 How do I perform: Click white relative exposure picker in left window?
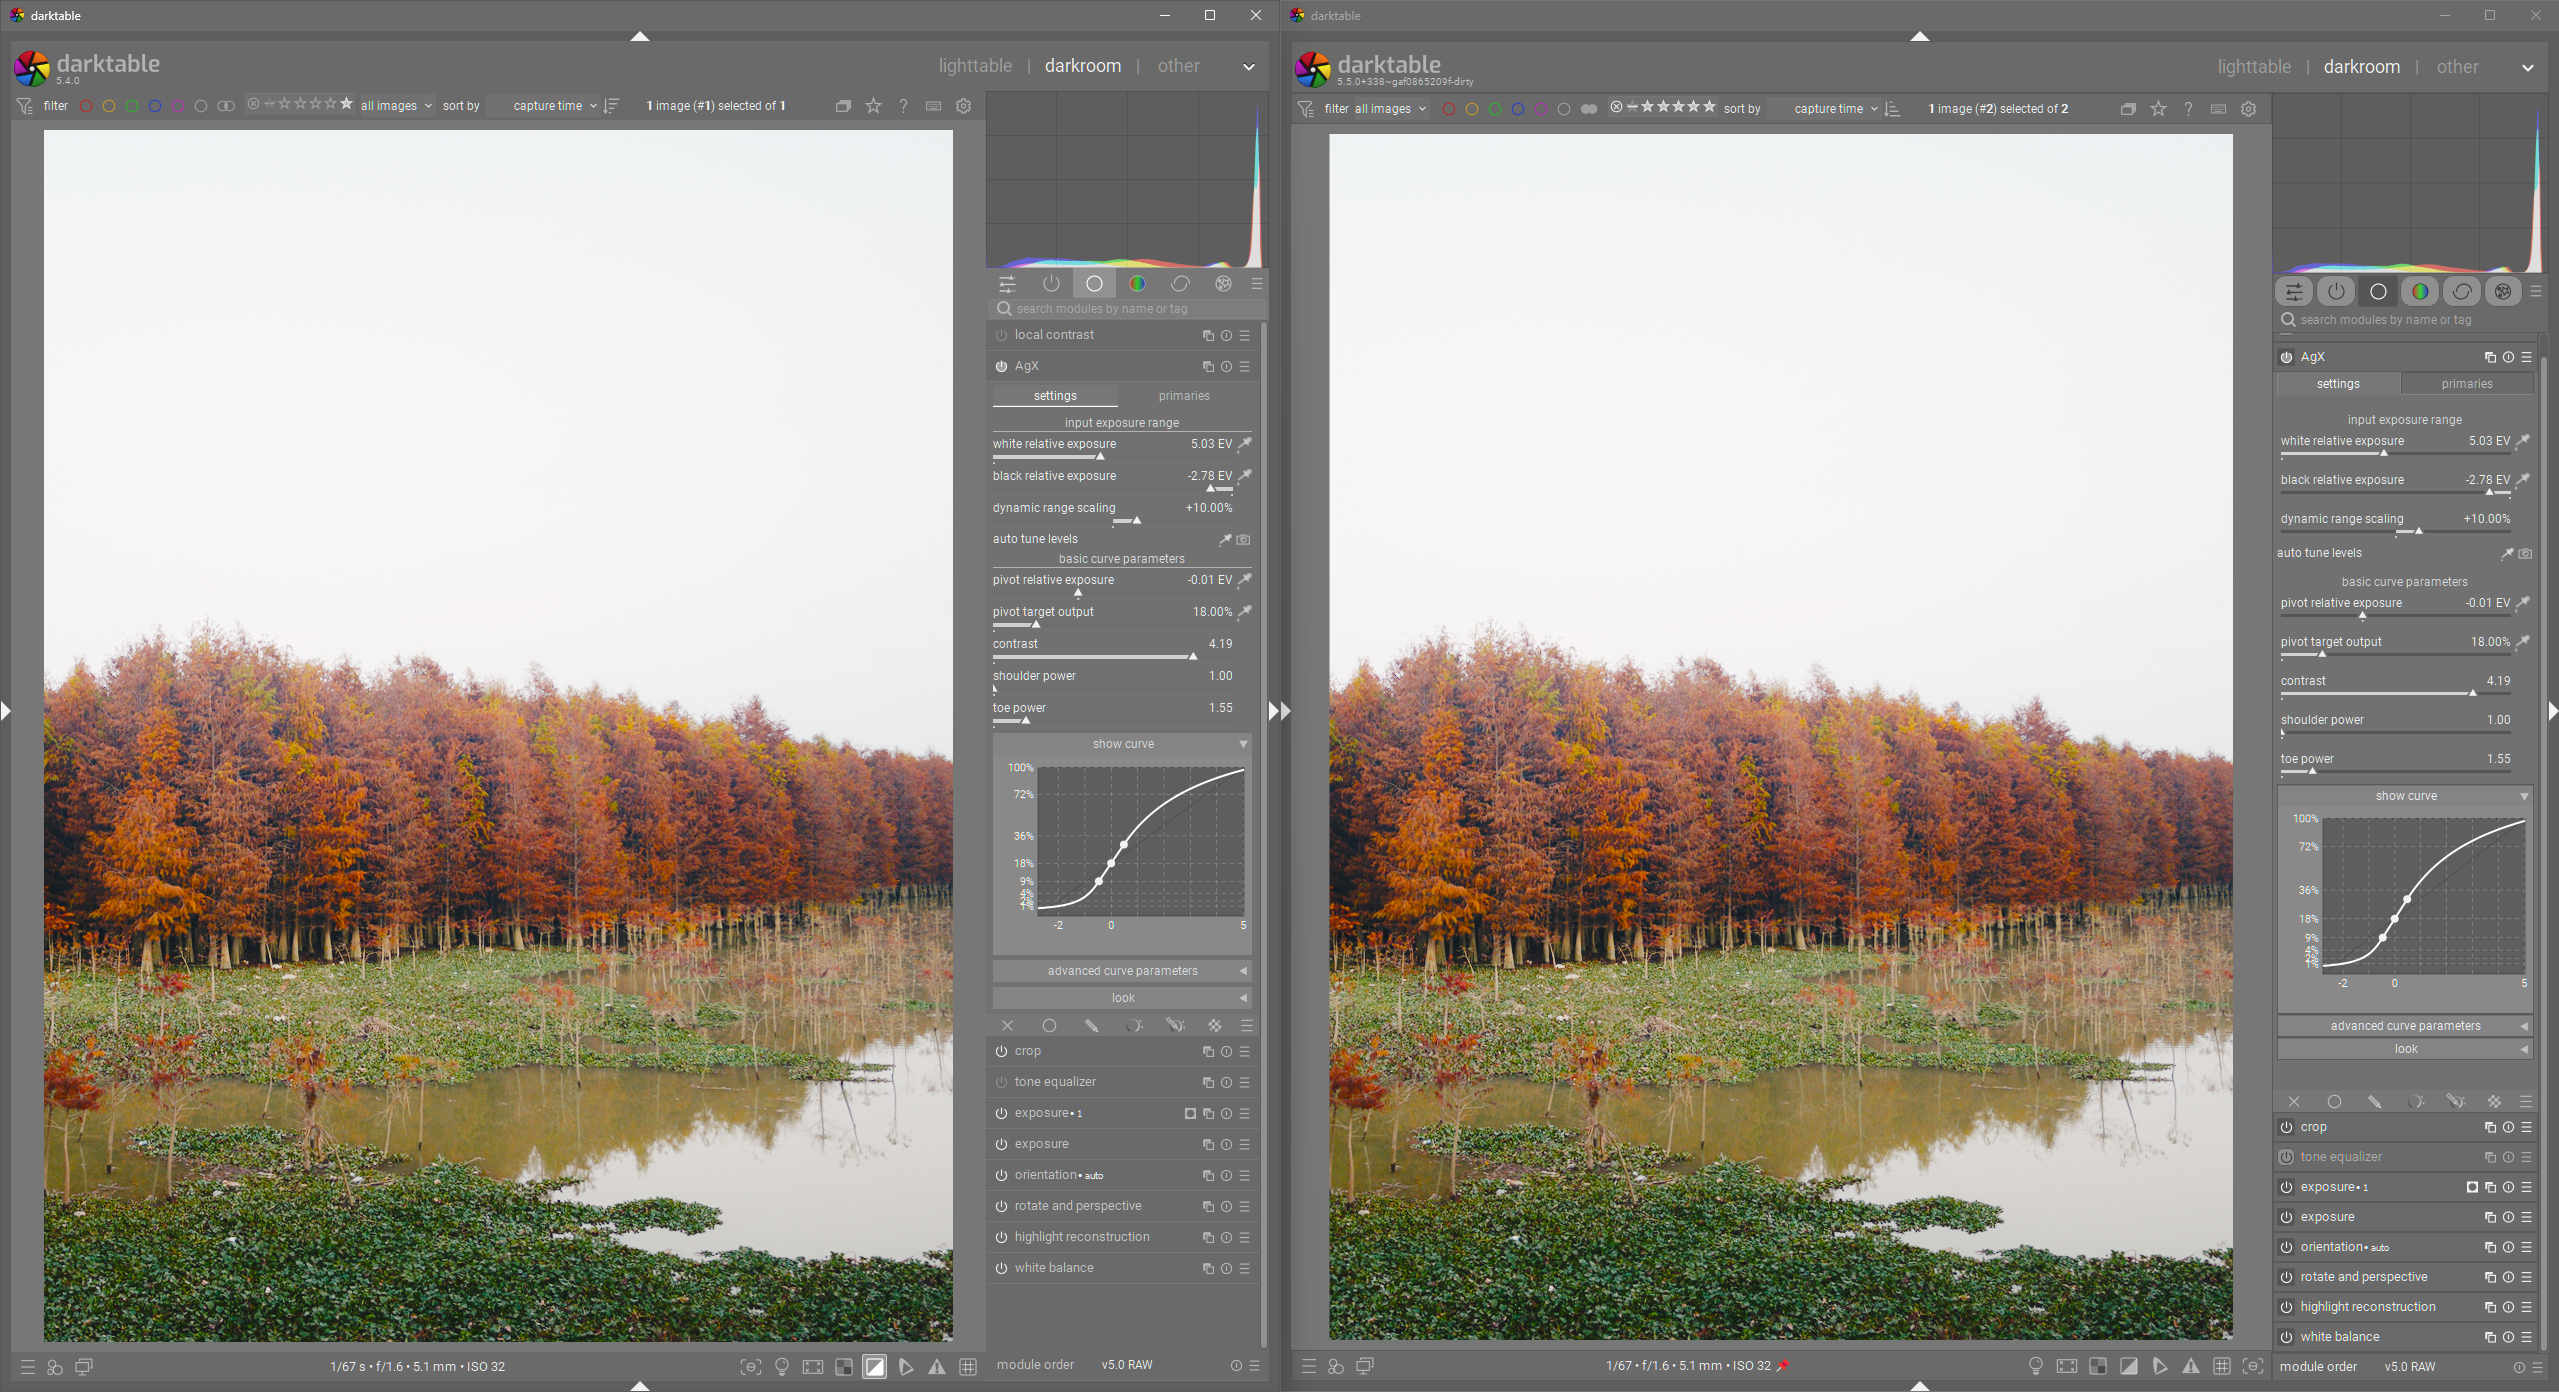coord(1245,444)
